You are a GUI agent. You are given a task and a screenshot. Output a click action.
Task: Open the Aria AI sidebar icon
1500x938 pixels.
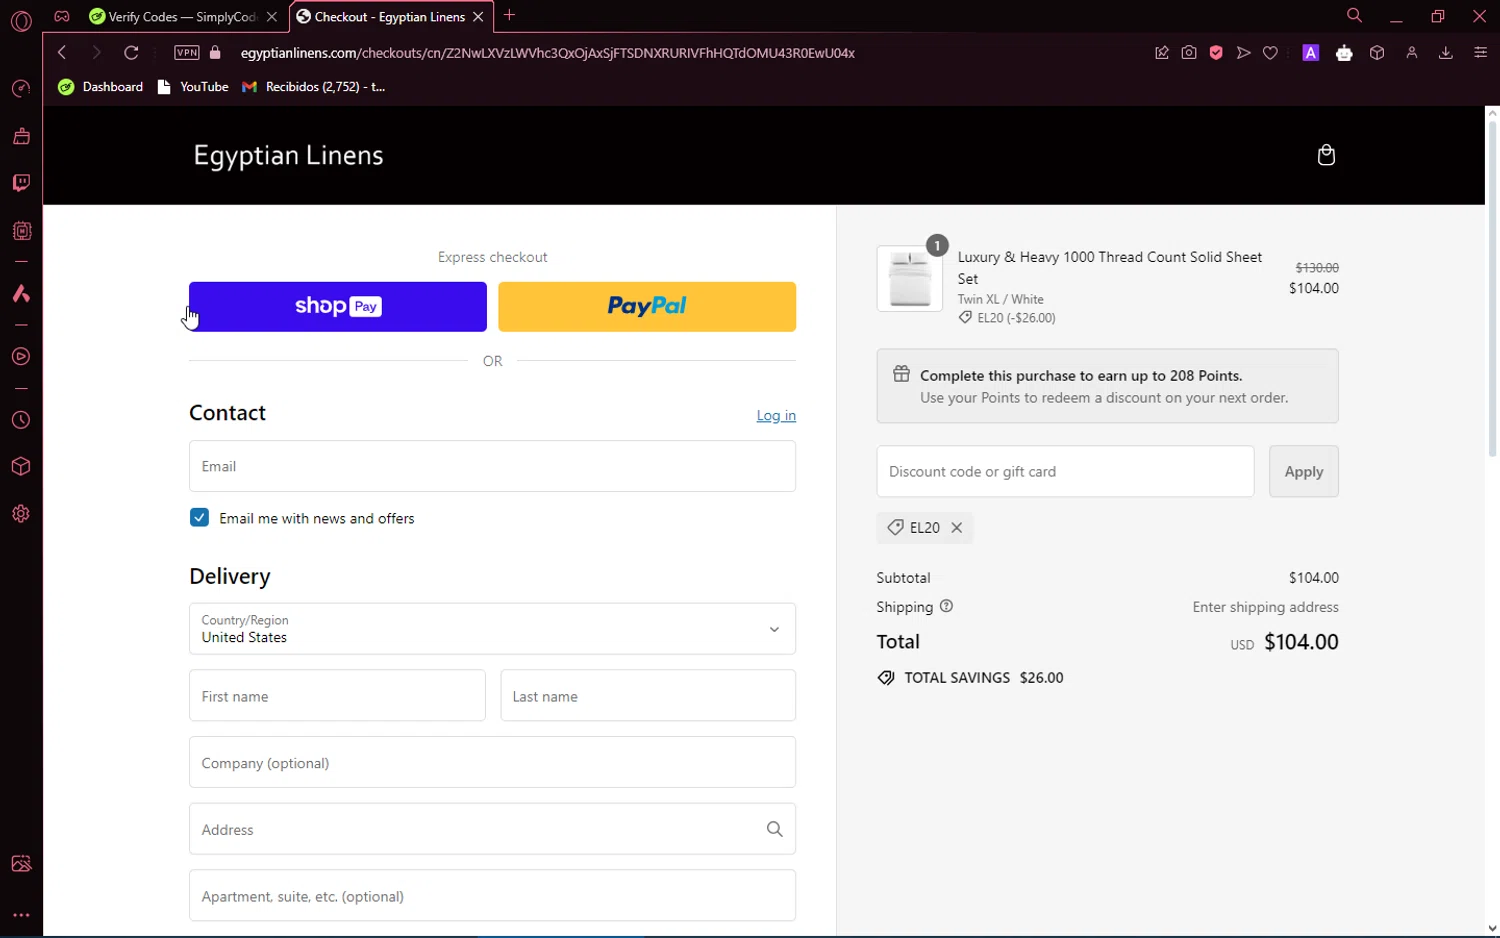21,293
